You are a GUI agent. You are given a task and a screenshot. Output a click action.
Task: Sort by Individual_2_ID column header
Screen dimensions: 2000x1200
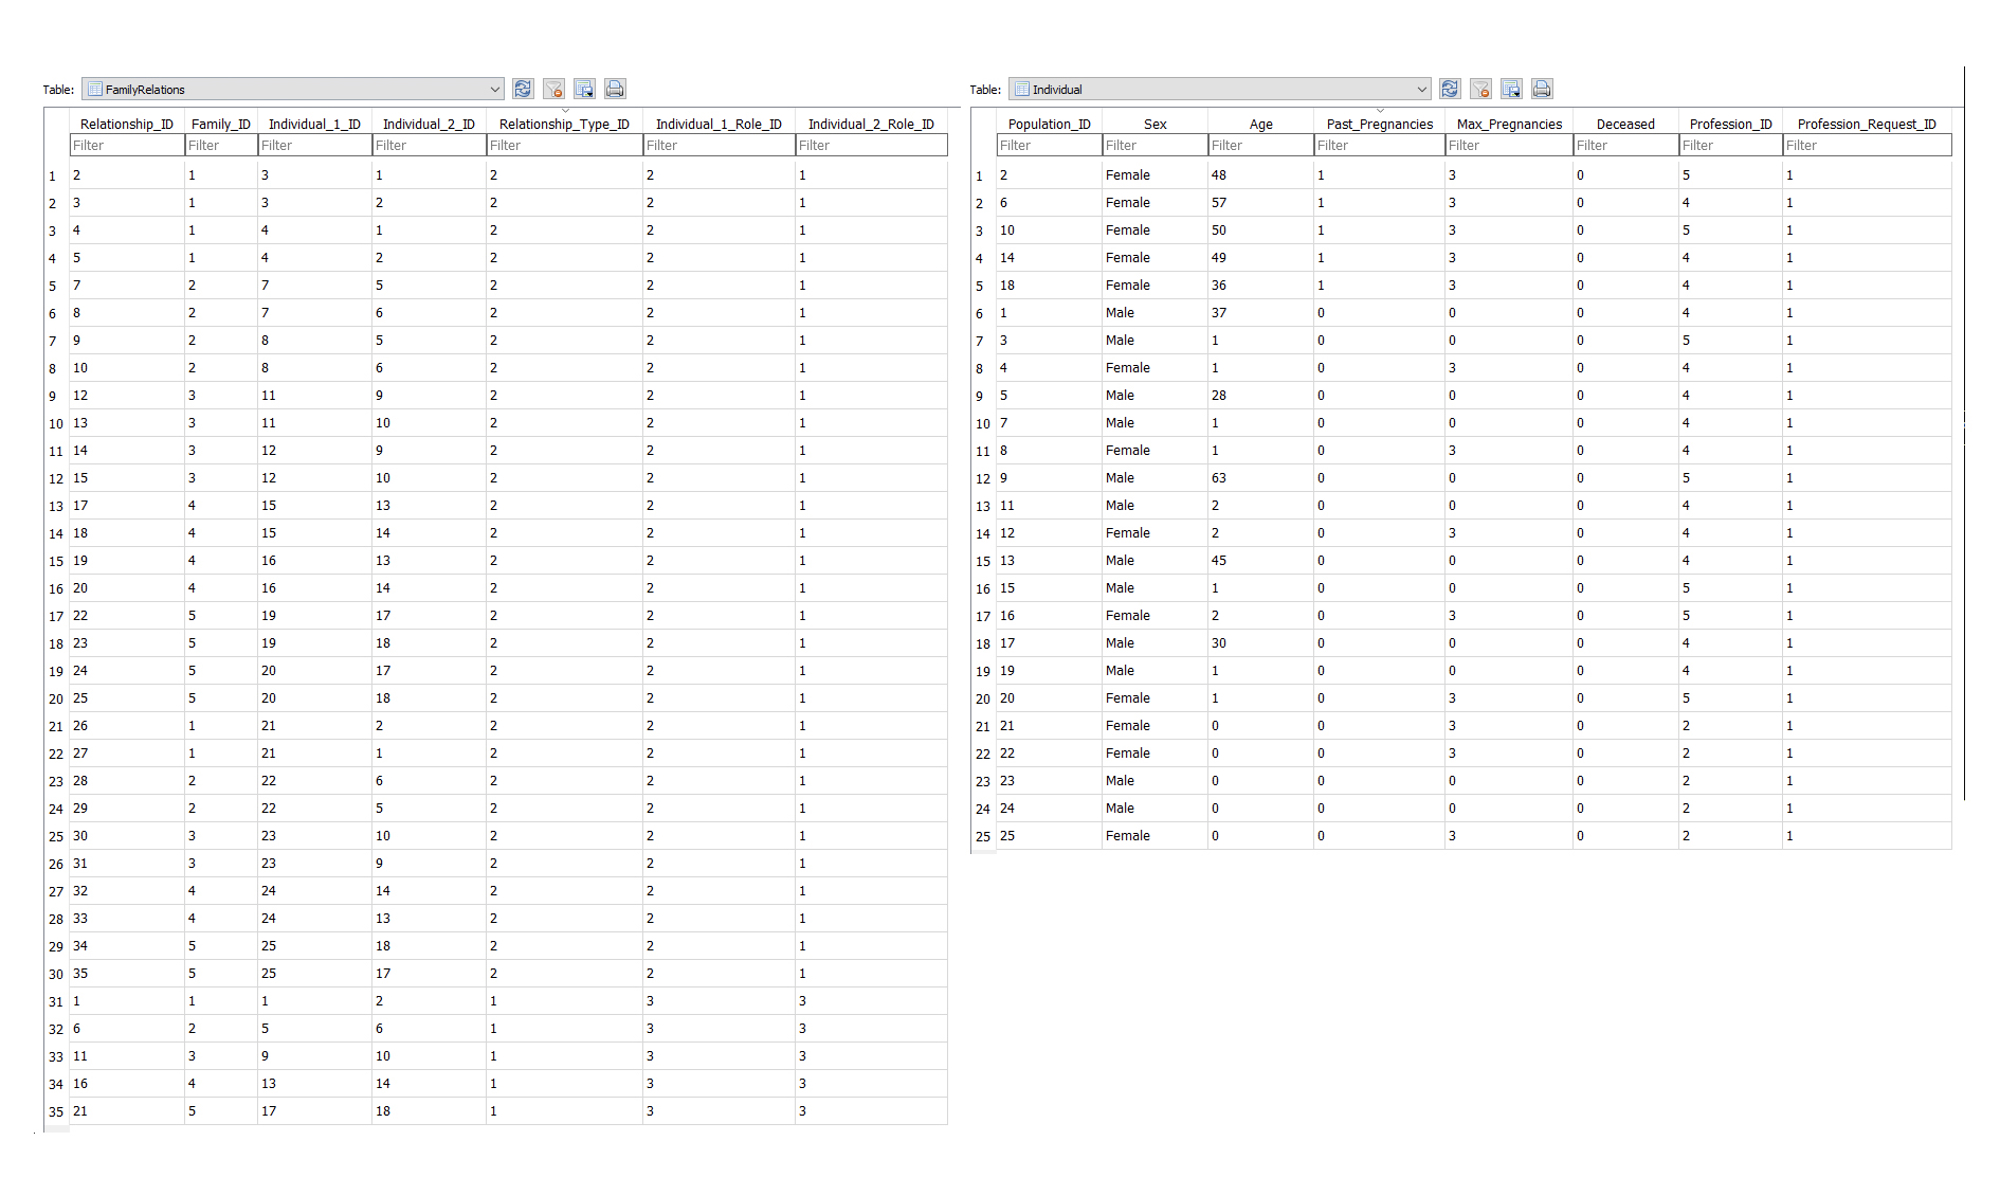429,124
